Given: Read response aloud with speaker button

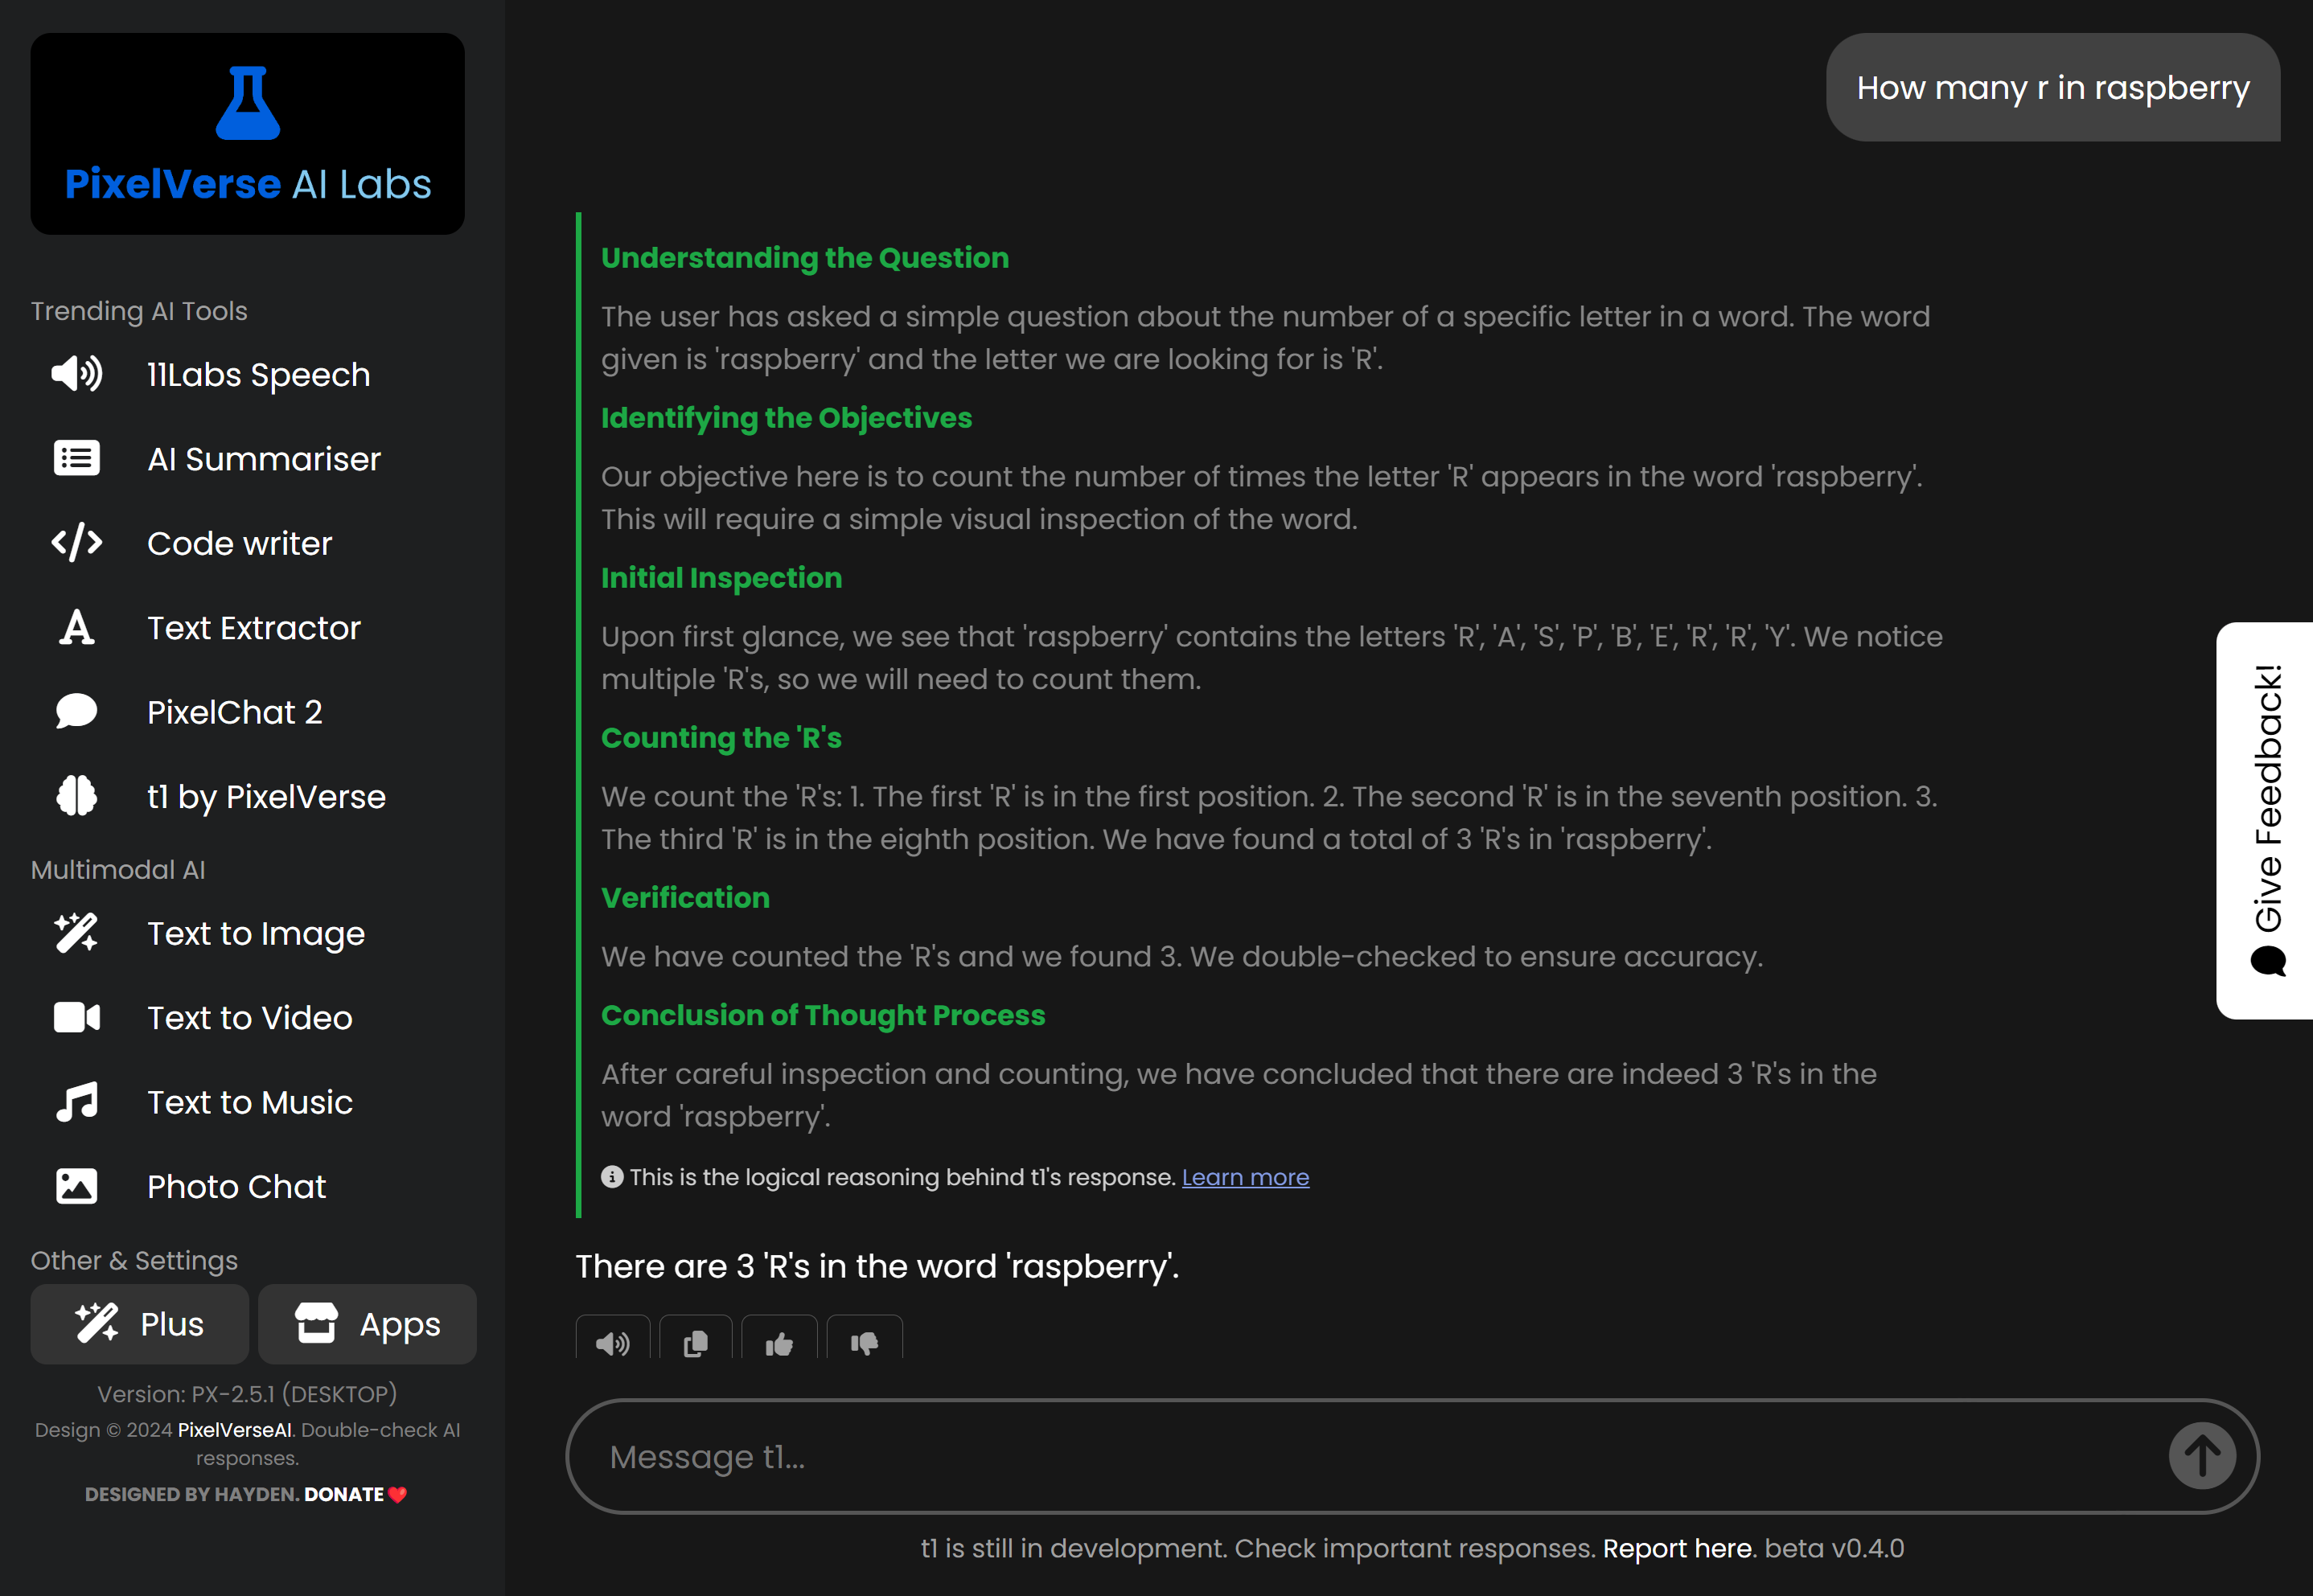Looking at the screenshot, I should [612, 1343].
